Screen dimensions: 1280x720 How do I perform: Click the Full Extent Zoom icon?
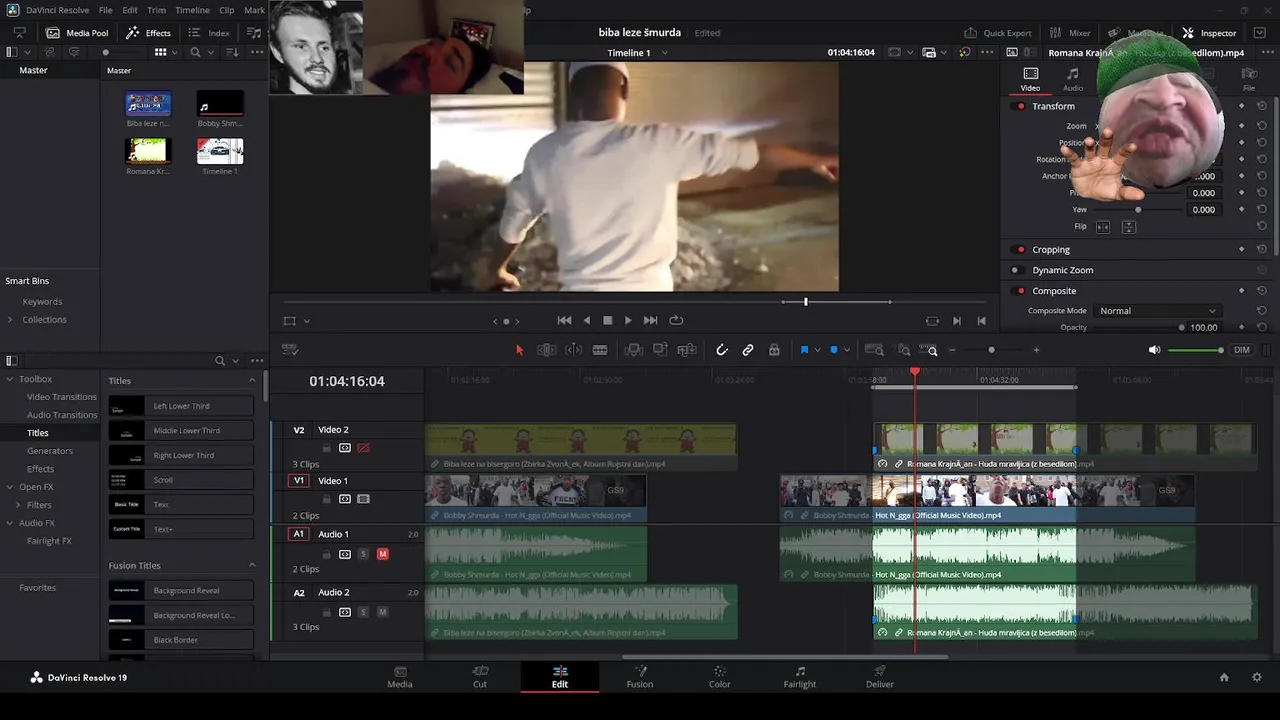tap(874, 350)
